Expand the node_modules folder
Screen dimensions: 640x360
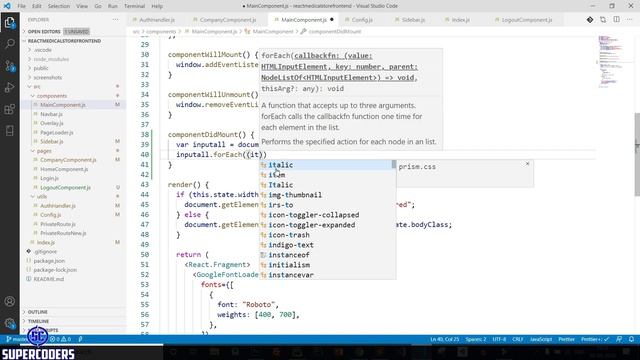tap(51, 59)
